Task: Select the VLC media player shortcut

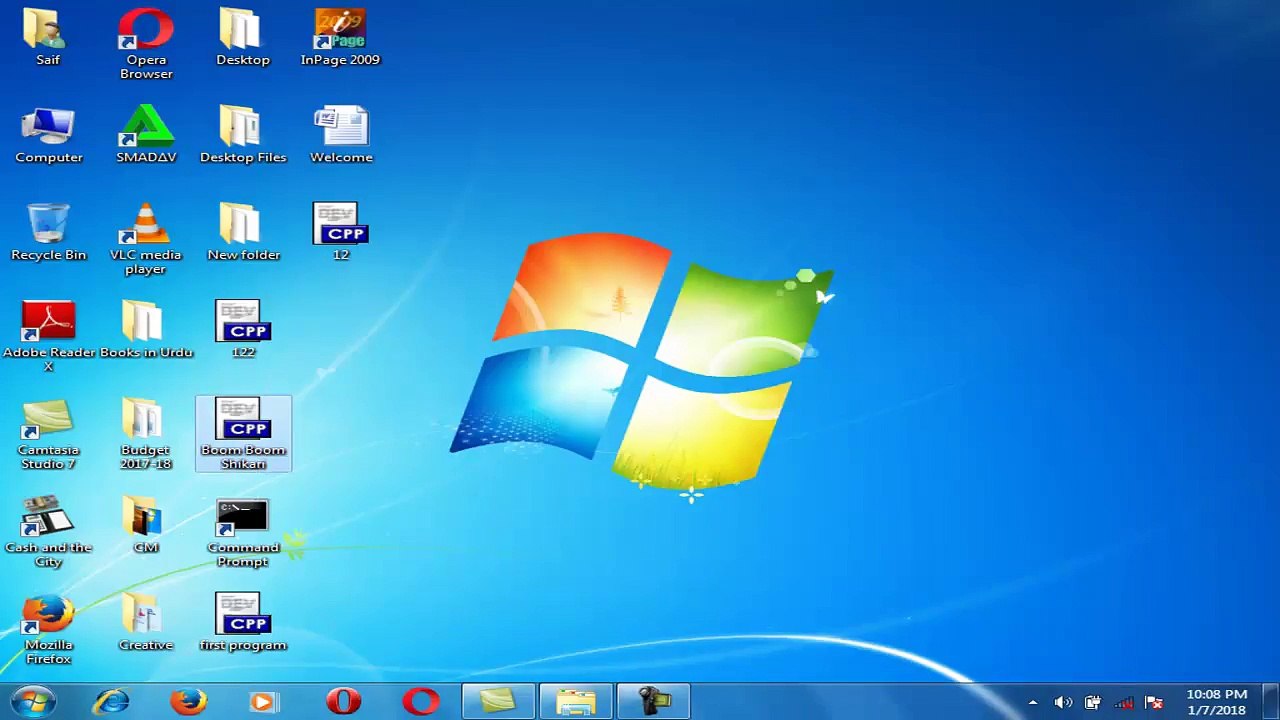Action: (x=146, y=239)
